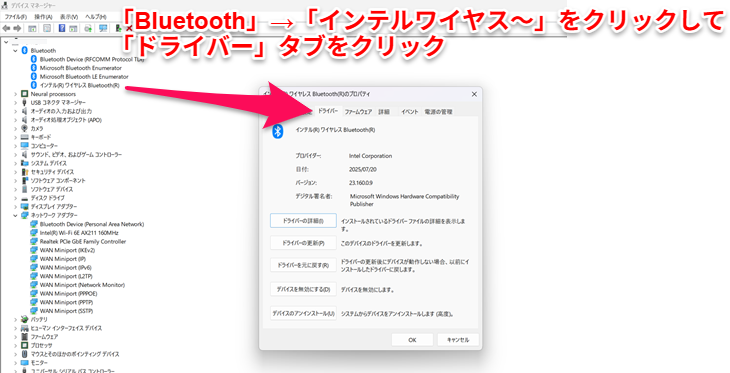Screen dimensions: 730x373
Task: Click the mouse icon beside マウスとそのほかのポインティング デバイス
Action: pos(25,354)
